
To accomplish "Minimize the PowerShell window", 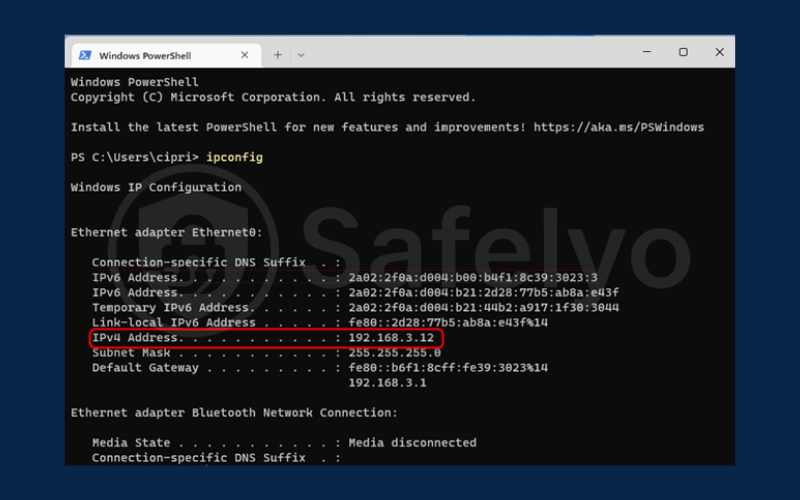I will (647, 52).
